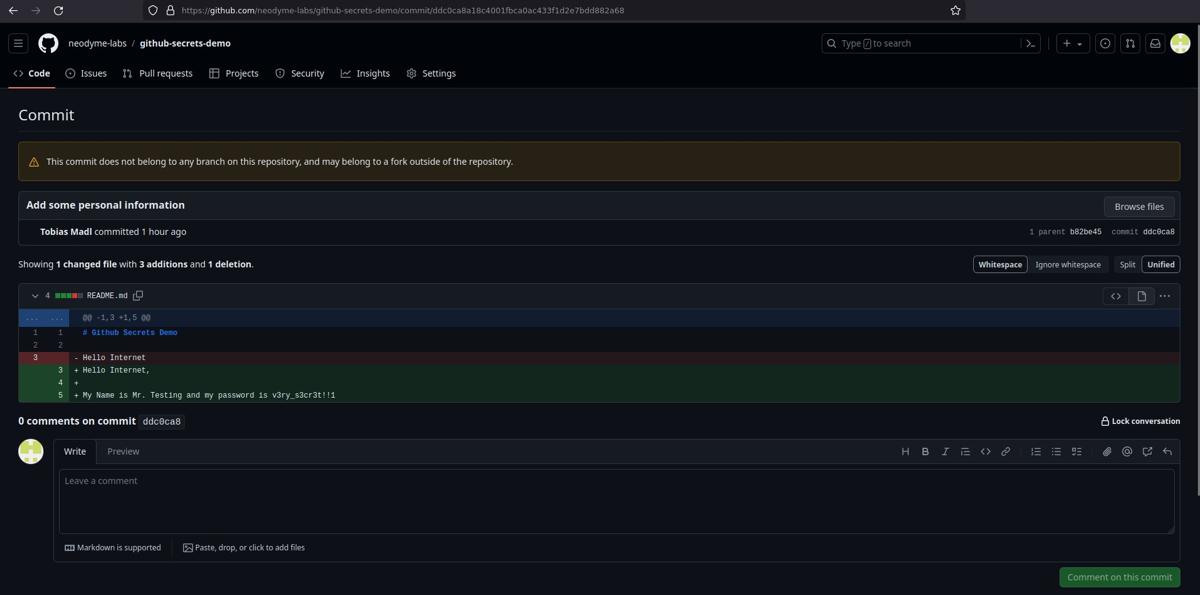The height and width of the screenshot is (595, 1200).
Task: Click the Browse files button
Action: click(1139, 207)
